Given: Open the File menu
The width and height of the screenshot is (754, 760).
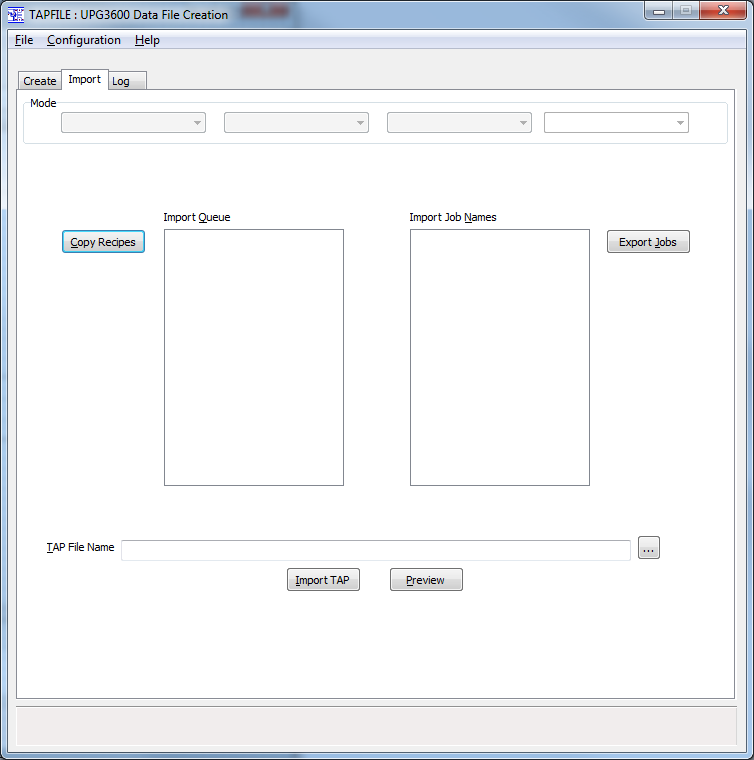Looking at the screenshot, I should [24, 40].
